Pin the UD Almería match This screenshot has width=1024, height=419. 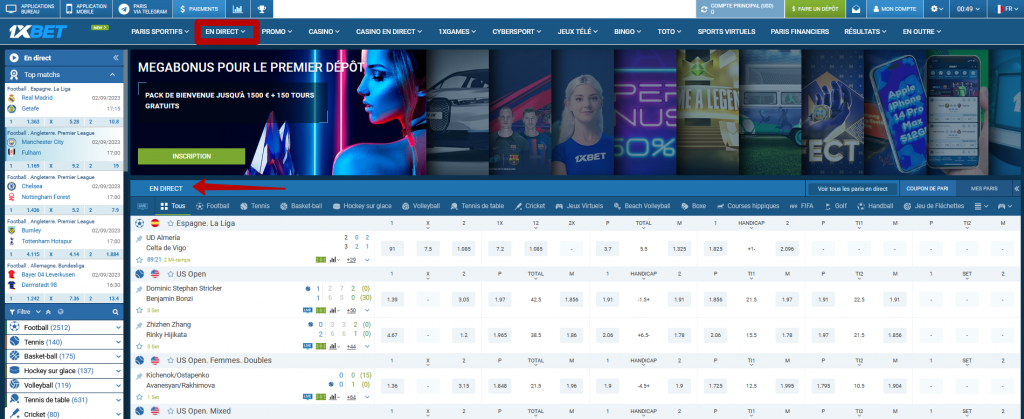coord(138,239)
